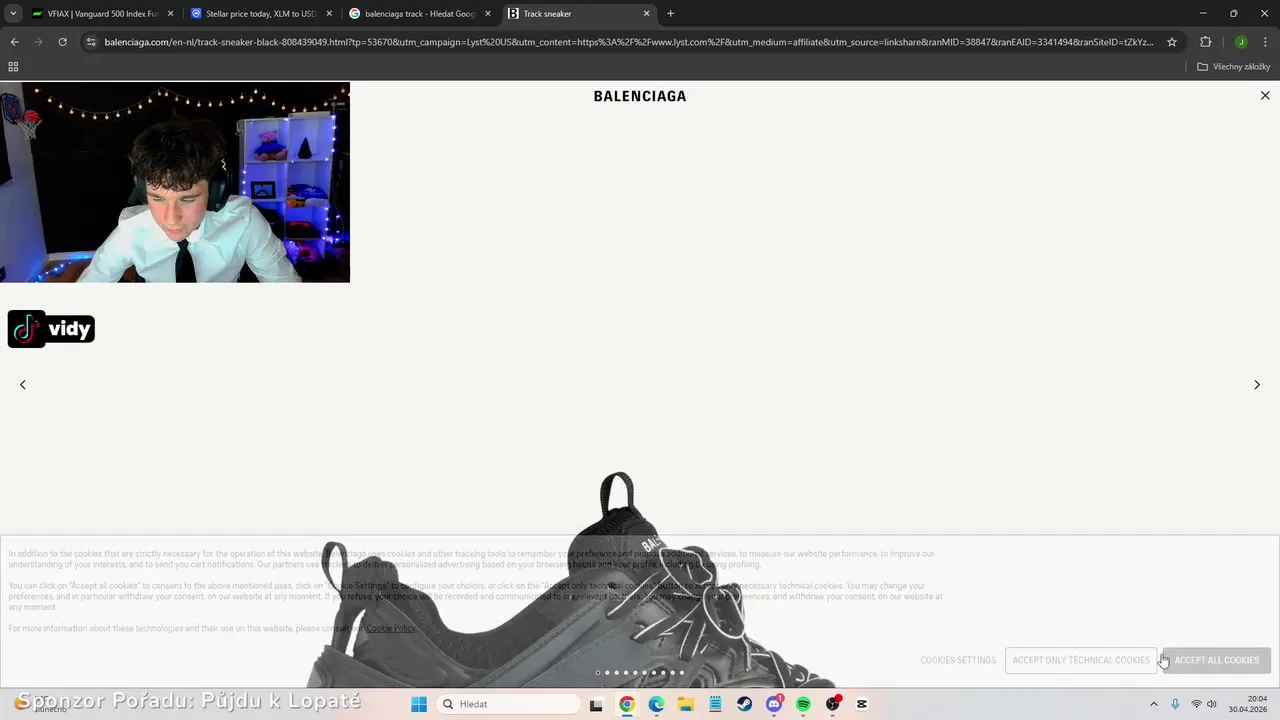Screen dimensions: 1280x720
Task: Select the first carousel pagination dot
Action: click(598, 673)
